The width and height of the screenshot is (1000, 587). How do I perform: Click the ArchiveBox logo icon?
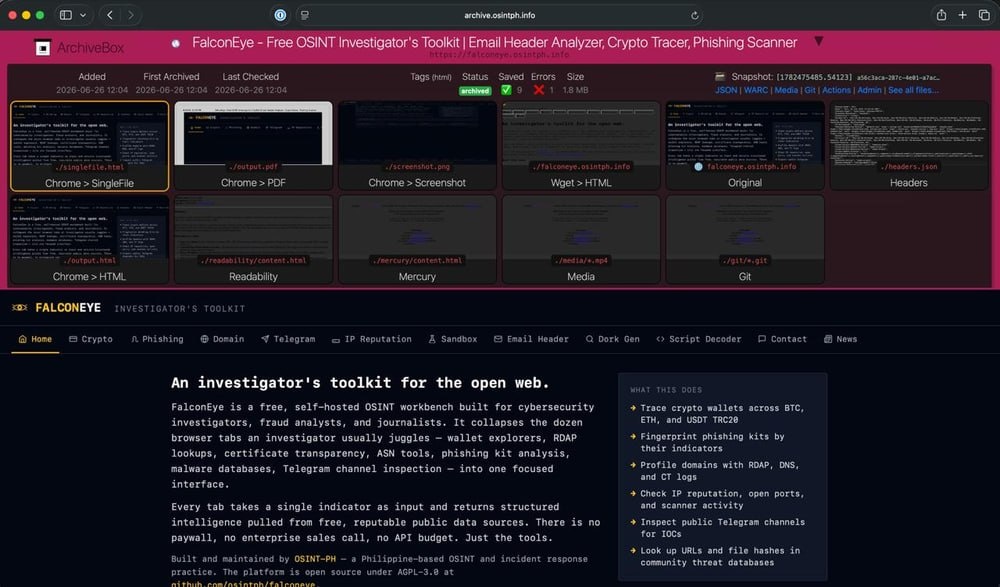(43, 48)
